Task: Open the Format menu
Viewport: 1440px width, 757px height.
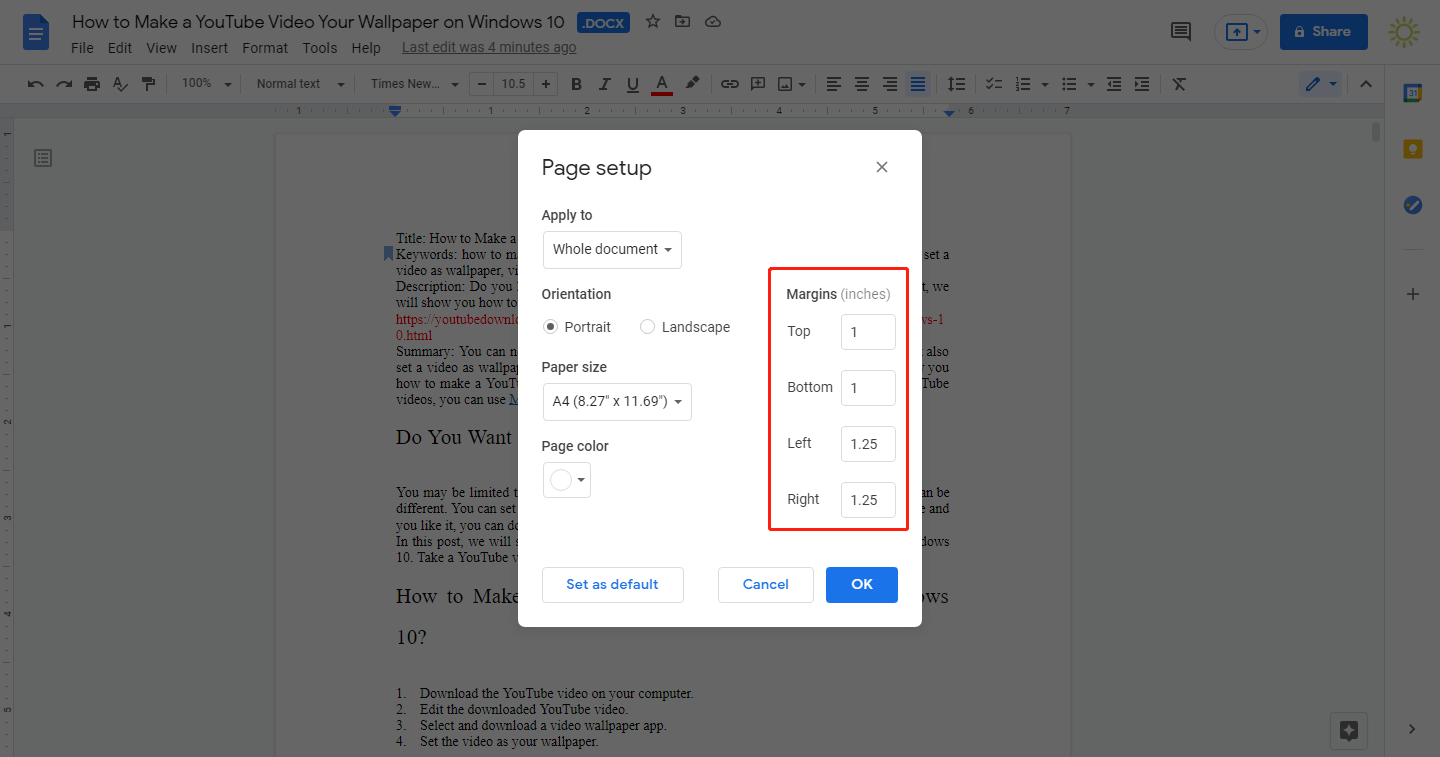Action: click(x=265, y=48)
